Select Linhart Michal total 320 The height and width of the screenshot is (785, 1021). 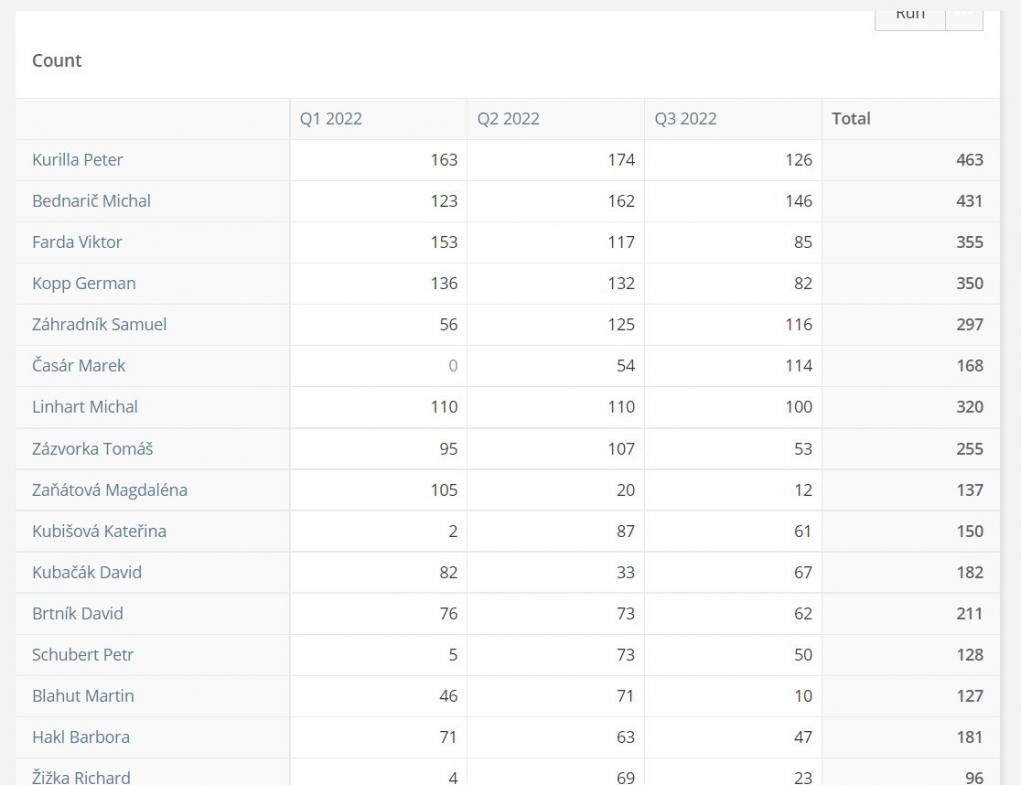pos(970,407)
